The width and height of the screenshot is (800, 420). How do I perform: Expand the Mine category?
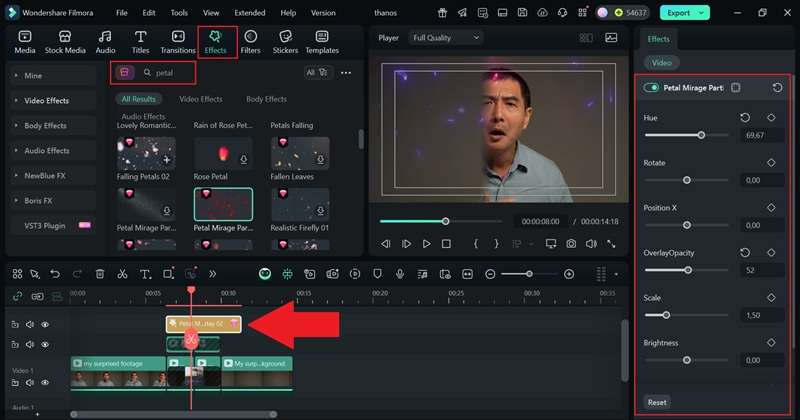53,76
